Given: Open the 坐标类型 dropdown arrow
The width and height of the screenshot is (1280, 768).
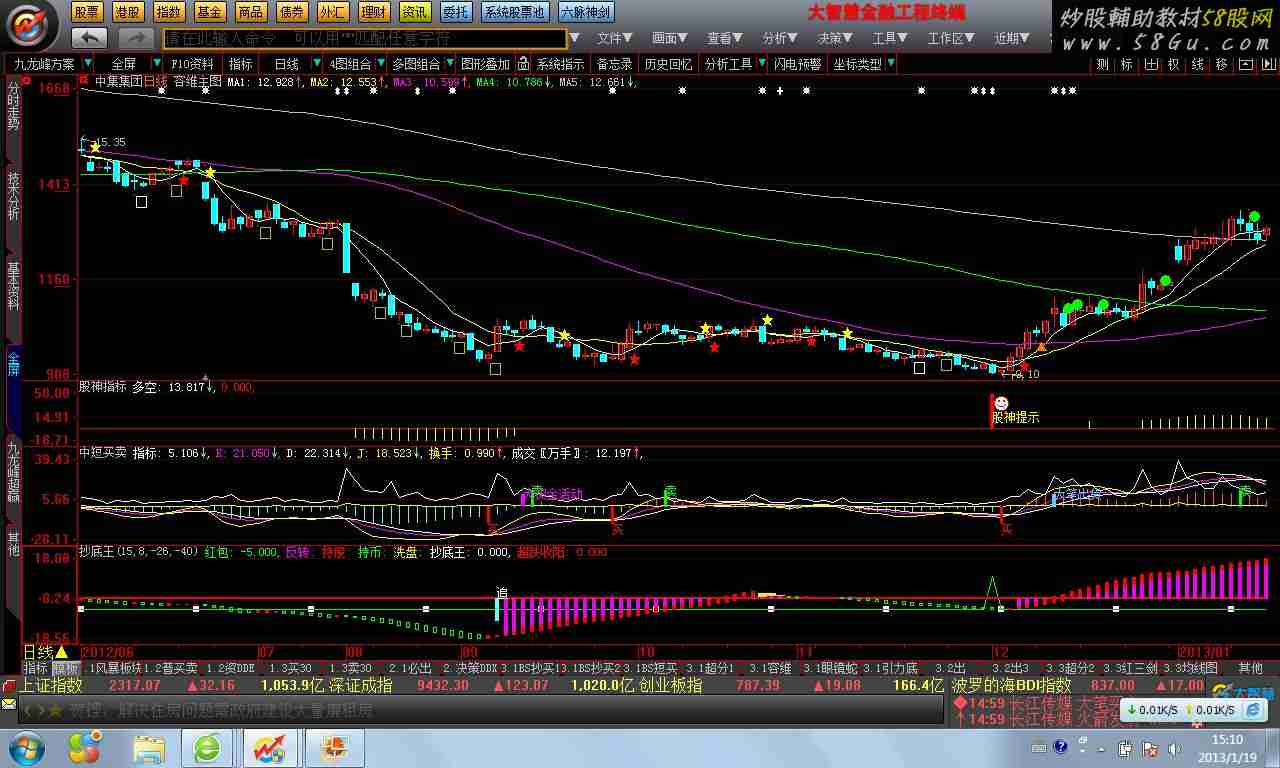Looking at the screenshot, I should click(x=890, y=64).
